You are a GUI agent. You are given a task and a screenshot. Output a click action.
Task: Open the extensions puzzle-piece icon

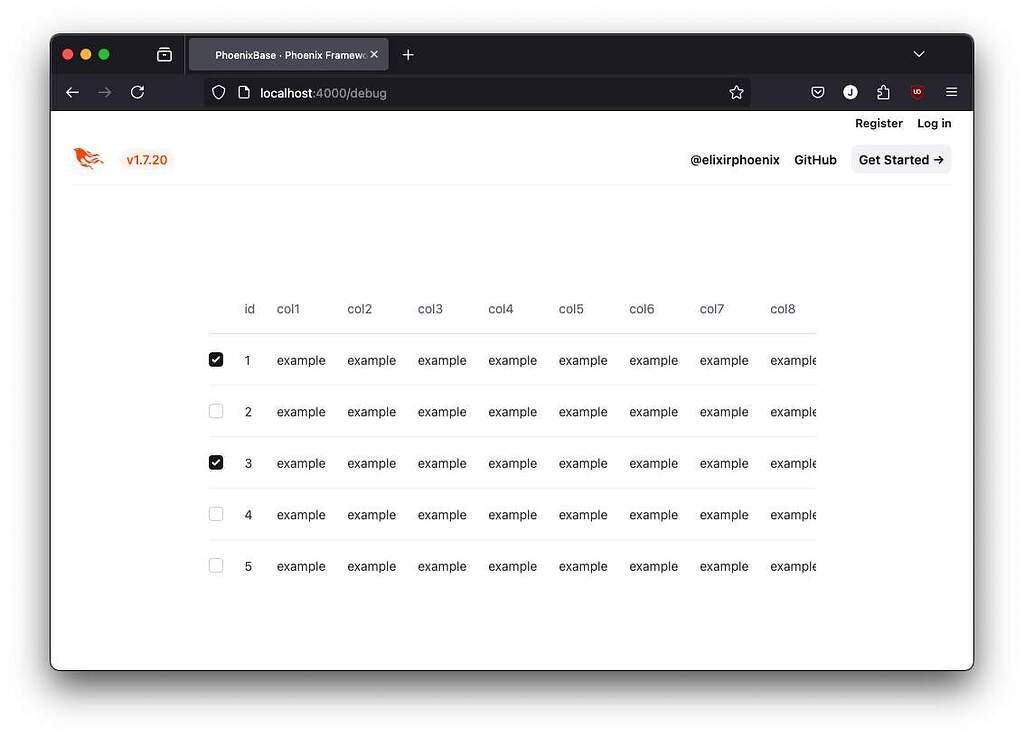click(883, 91)
